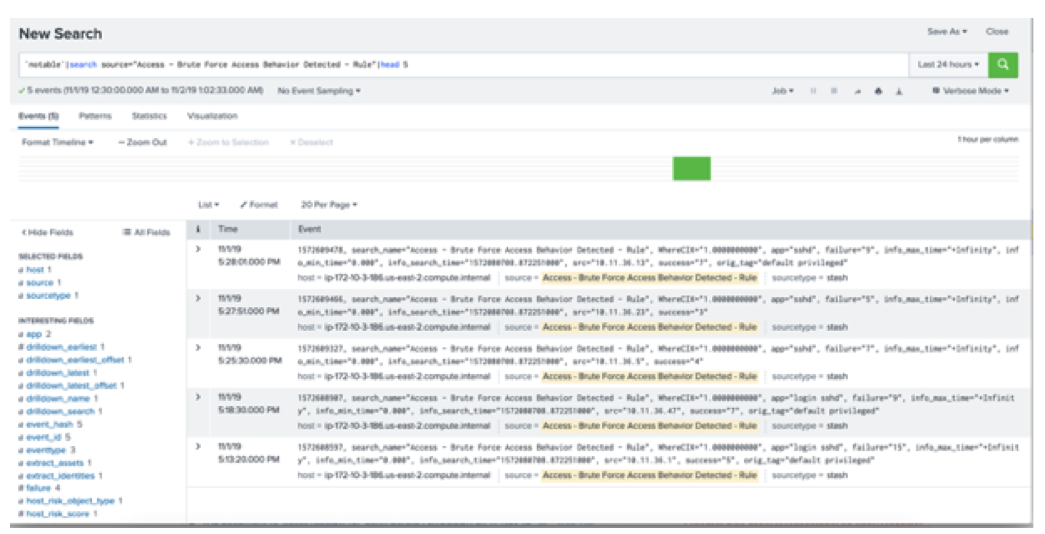Click highlighted source value in 5:28:01 PM event
The height and width of the screenshot is (534, 1045).
point(650,277)
